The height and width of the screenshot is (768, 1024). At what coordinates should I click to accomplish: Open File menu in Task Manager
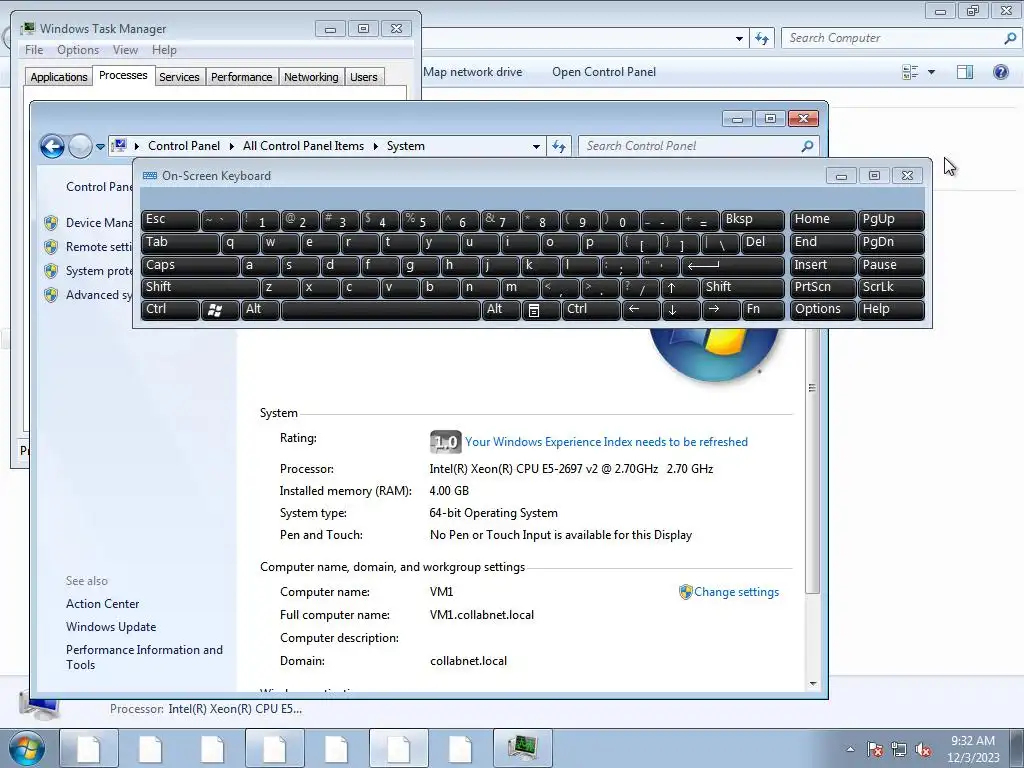point(34,50)
